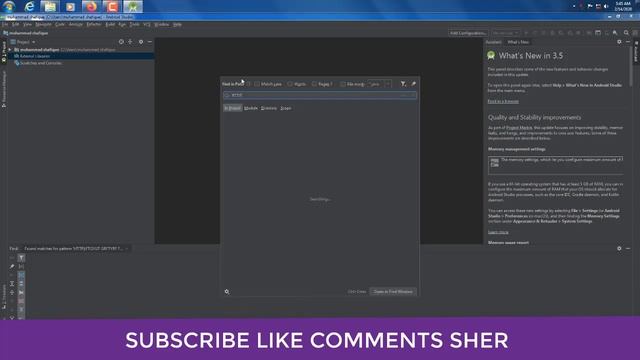Image resolution: width=640 pixels, height=360 pixels.
Task: Hide the Project panel with the minus icon
Action: [x=150, y=42]
